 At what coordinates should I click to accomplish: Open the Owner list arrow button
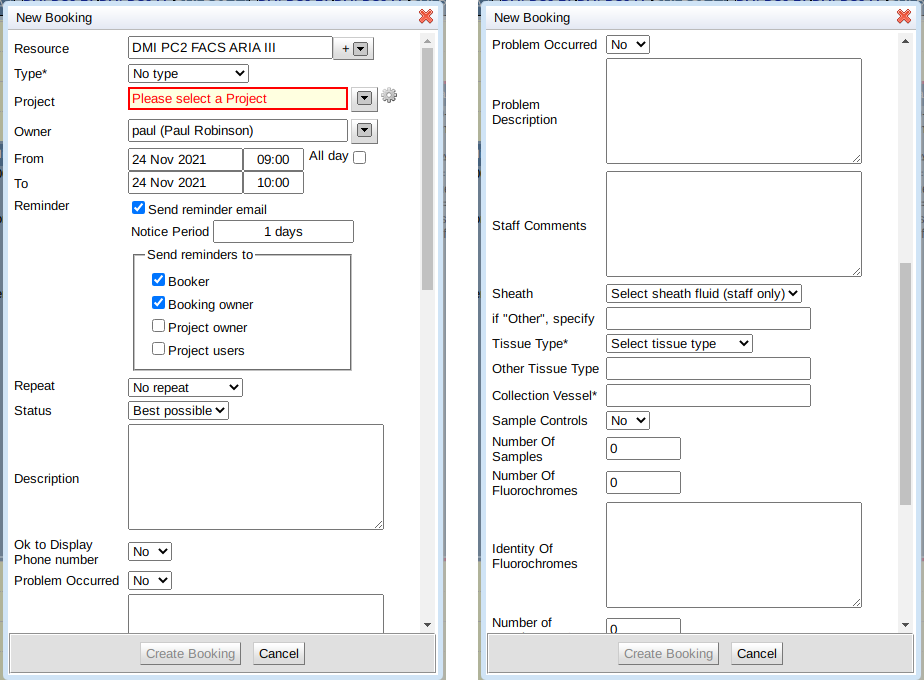click(x=364, y=130)
